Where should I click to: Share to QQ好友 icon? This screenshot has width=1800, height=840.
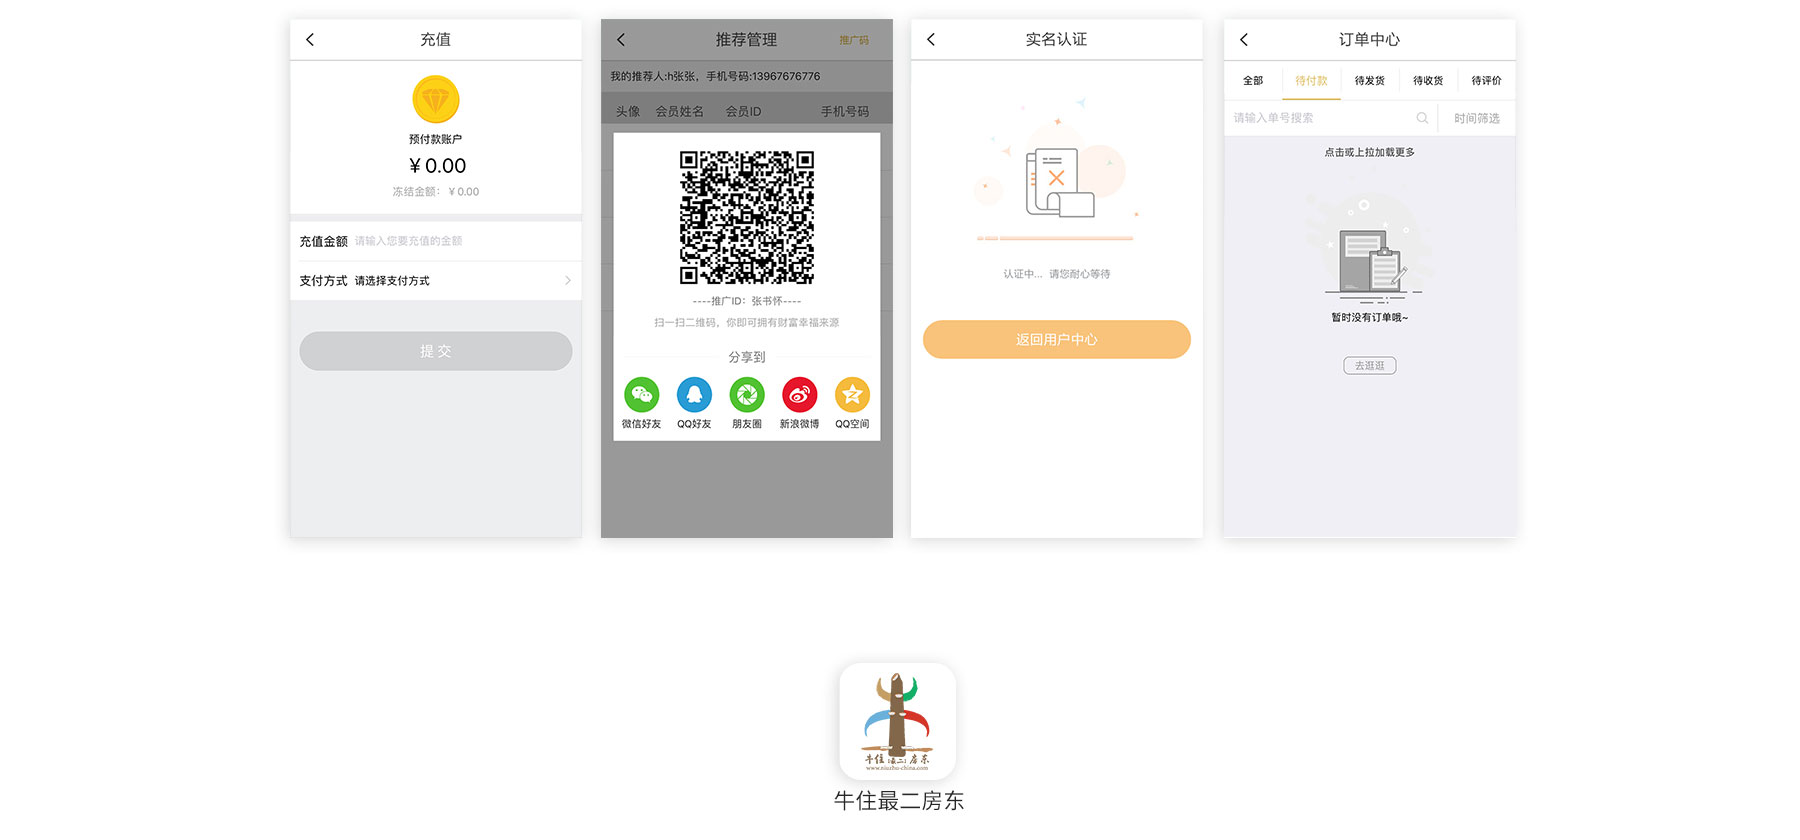[694, 395]
